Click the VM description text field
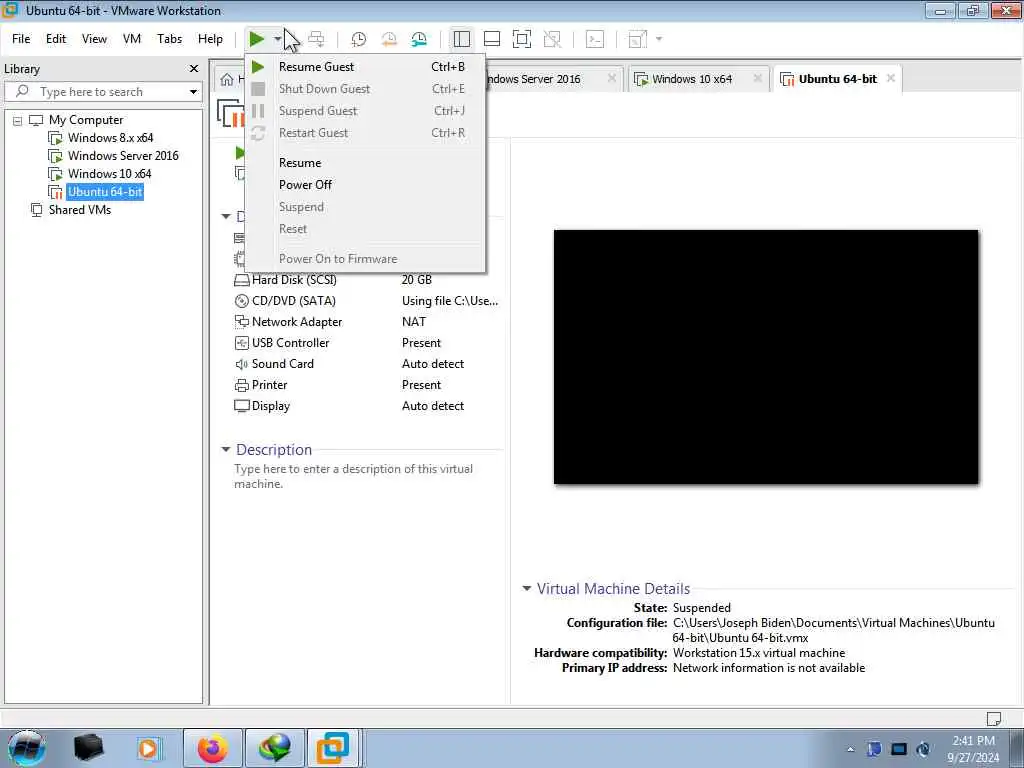 (x=354, y=476)
